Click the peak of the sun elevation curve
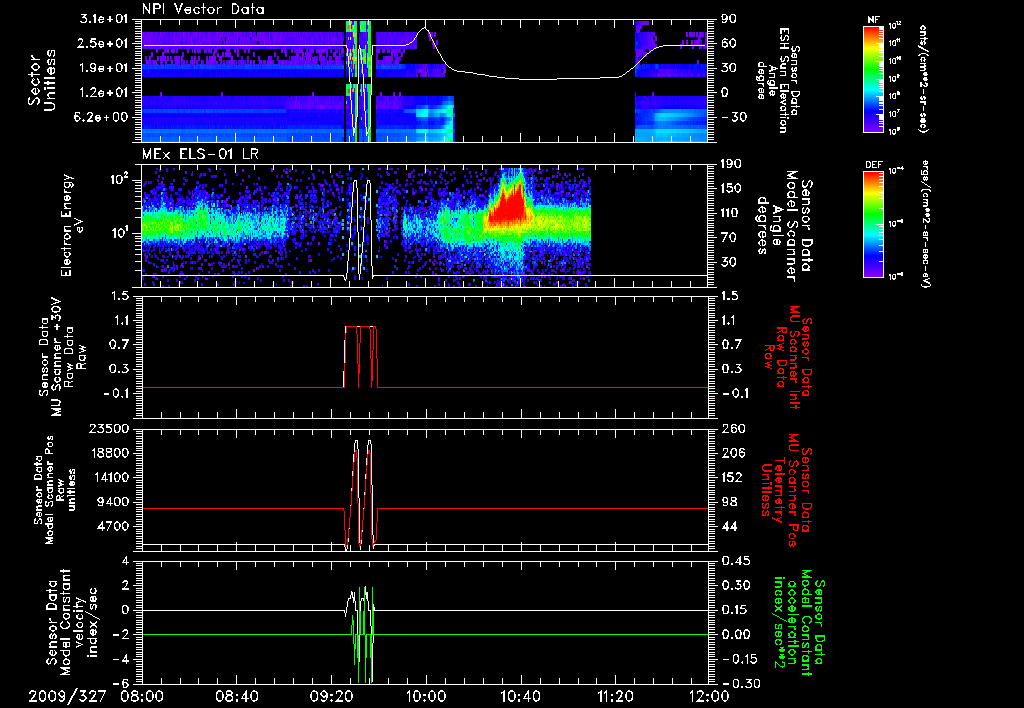The width and height of the screenshot is (1024, 708). coord(424,28)
